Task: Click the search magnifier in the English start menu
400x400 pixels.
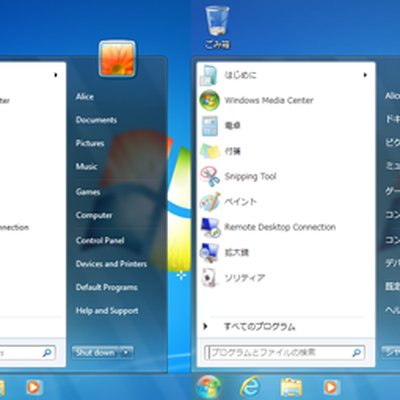Action: pos(47,353)
